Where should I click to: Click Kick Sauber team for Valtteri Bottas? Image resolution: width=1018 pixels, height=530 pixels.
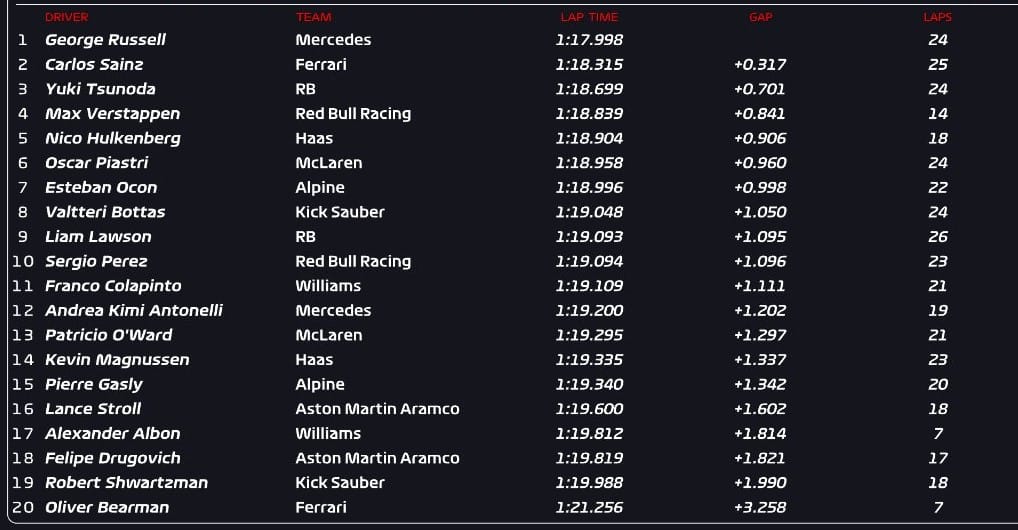(340, 212)
